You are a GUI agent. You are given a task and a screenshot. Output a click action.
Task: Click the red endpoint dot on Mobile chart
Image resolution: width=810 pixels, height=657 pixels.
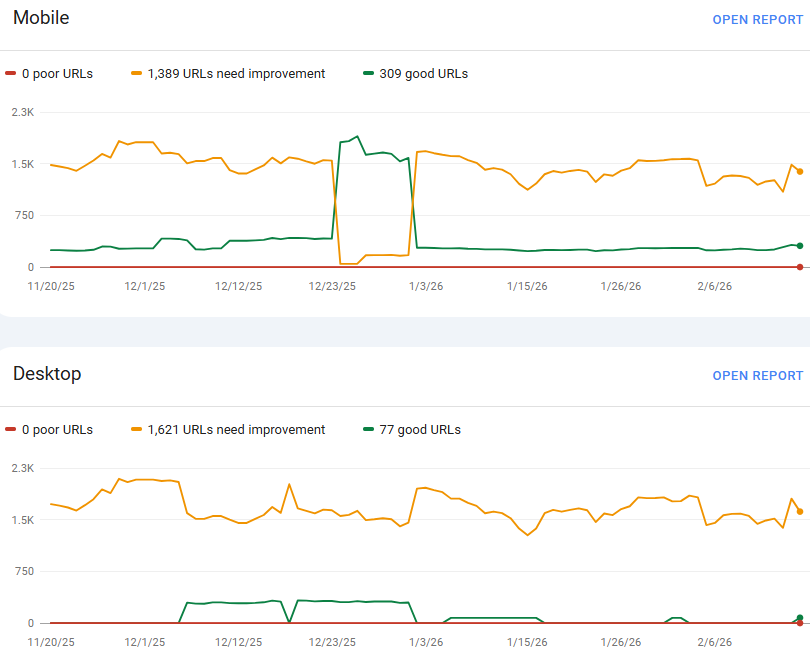(x=800, y=267)
